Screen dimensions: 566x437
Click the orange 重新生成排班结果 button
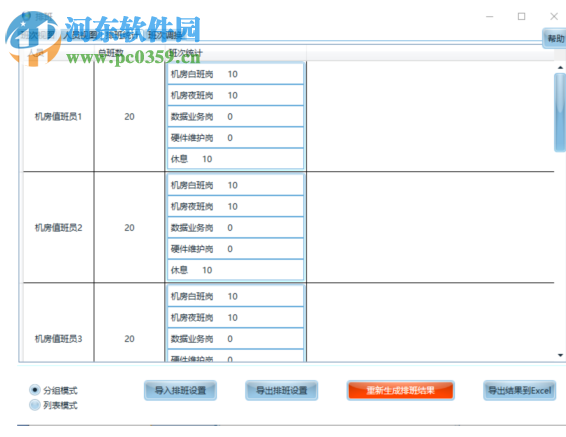tap(400, 390)
